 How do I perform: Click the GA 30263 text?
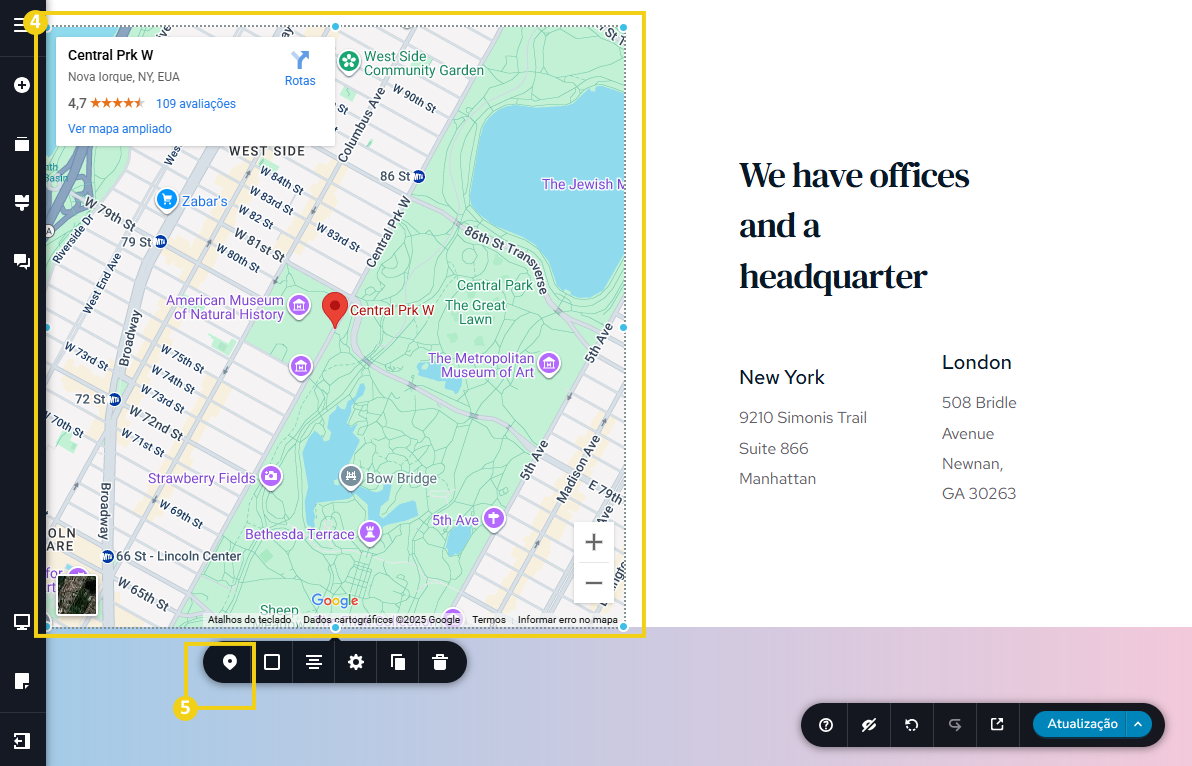pos(979,494)
